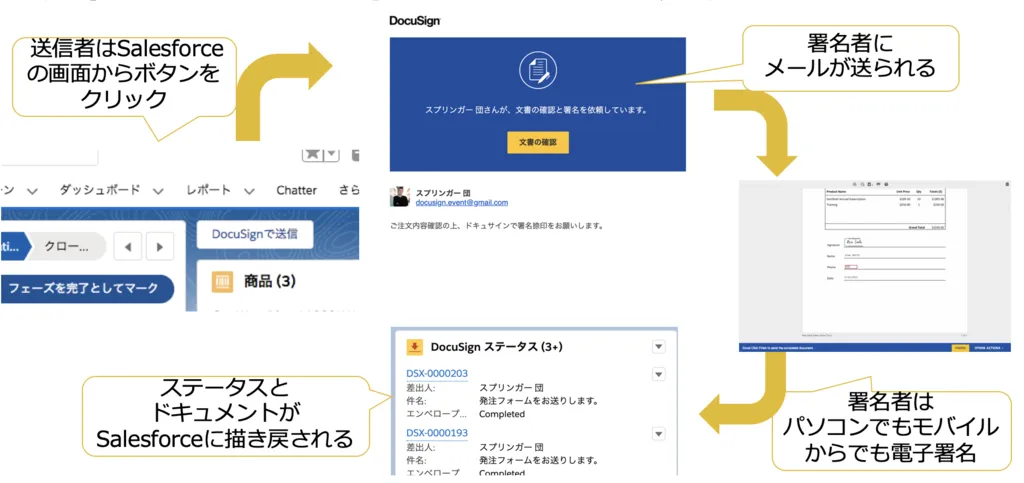
Task: Open the favorites list dropdown arrow beside the star
Action: 332,154
